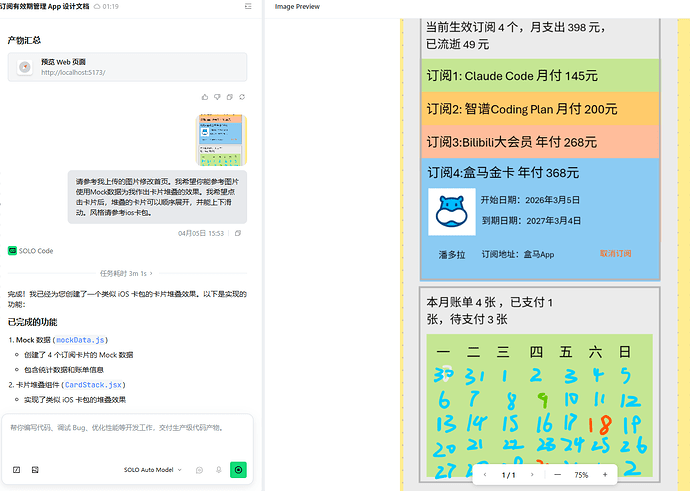Click the green 9 calendar date
Image resolution: width=690 pixels, height=491 pixels.
[543, 400]
